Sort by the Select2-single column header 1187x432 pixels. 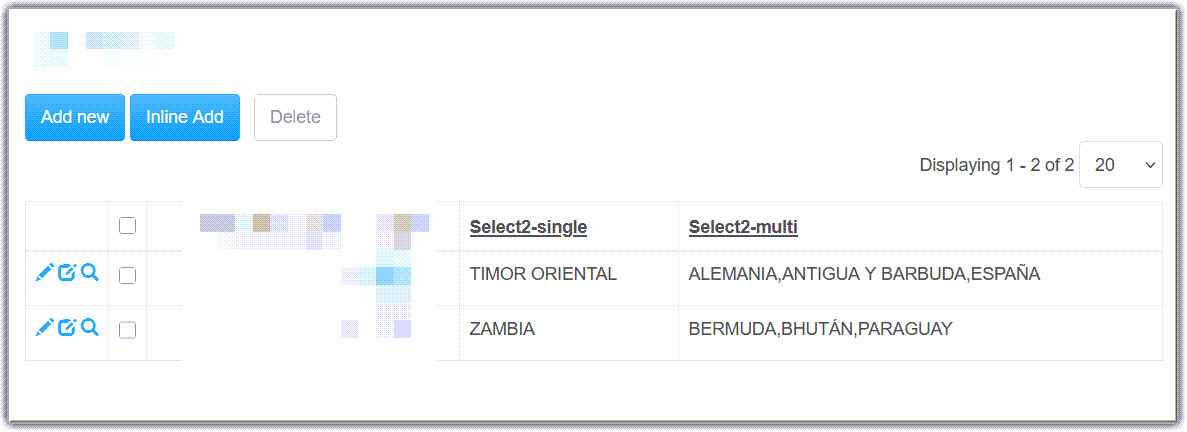(x=528, y=226)
